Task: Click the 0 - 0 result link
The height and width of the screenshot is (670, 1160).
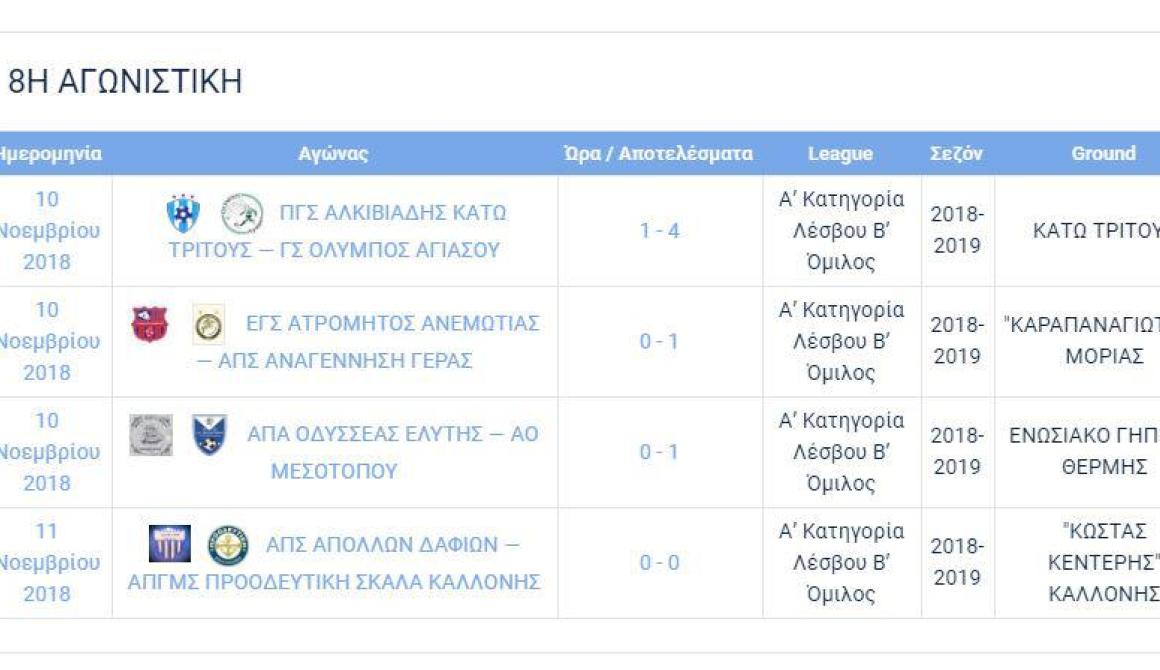Action: pos(659,563)
